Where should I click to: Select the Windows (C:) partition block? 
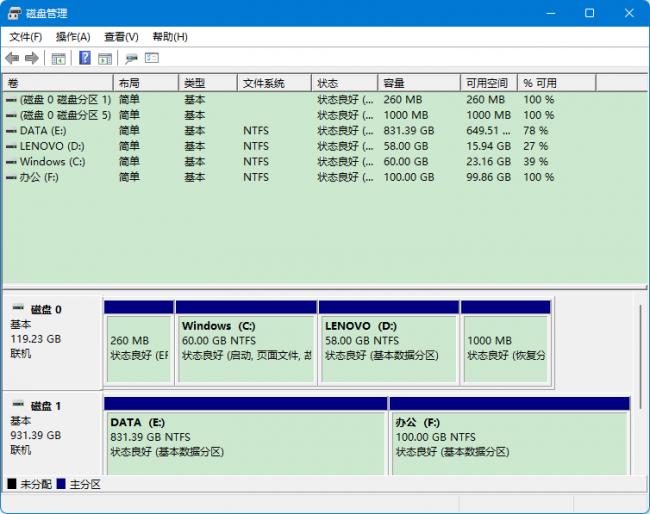tap(246, 343)
